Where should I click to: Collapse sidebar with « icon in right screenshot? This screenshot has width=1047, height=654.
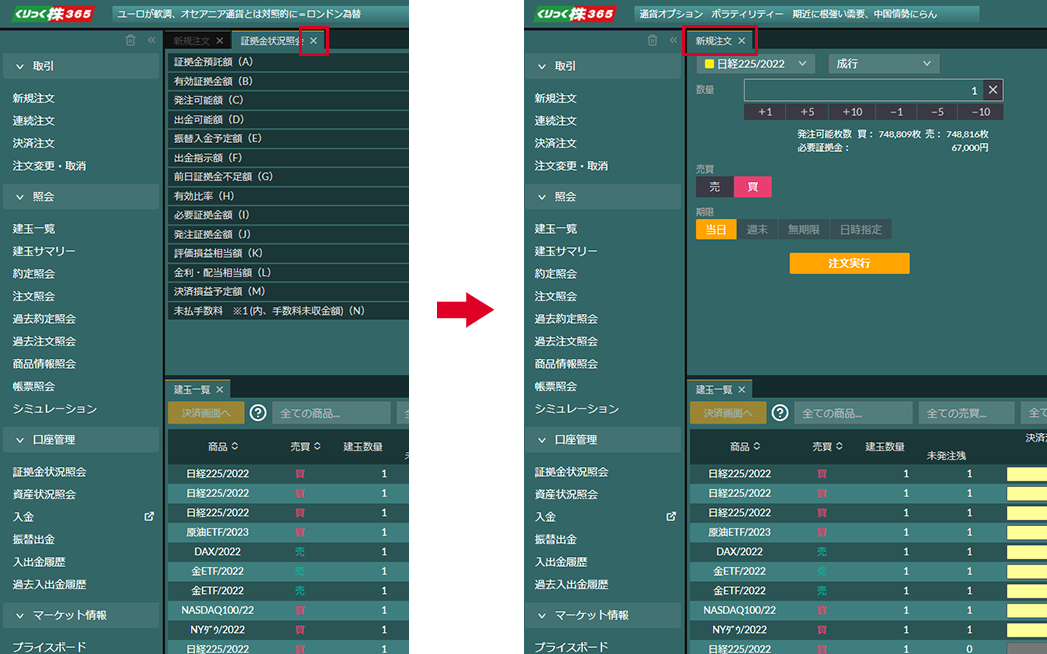(x=674, y=41)
